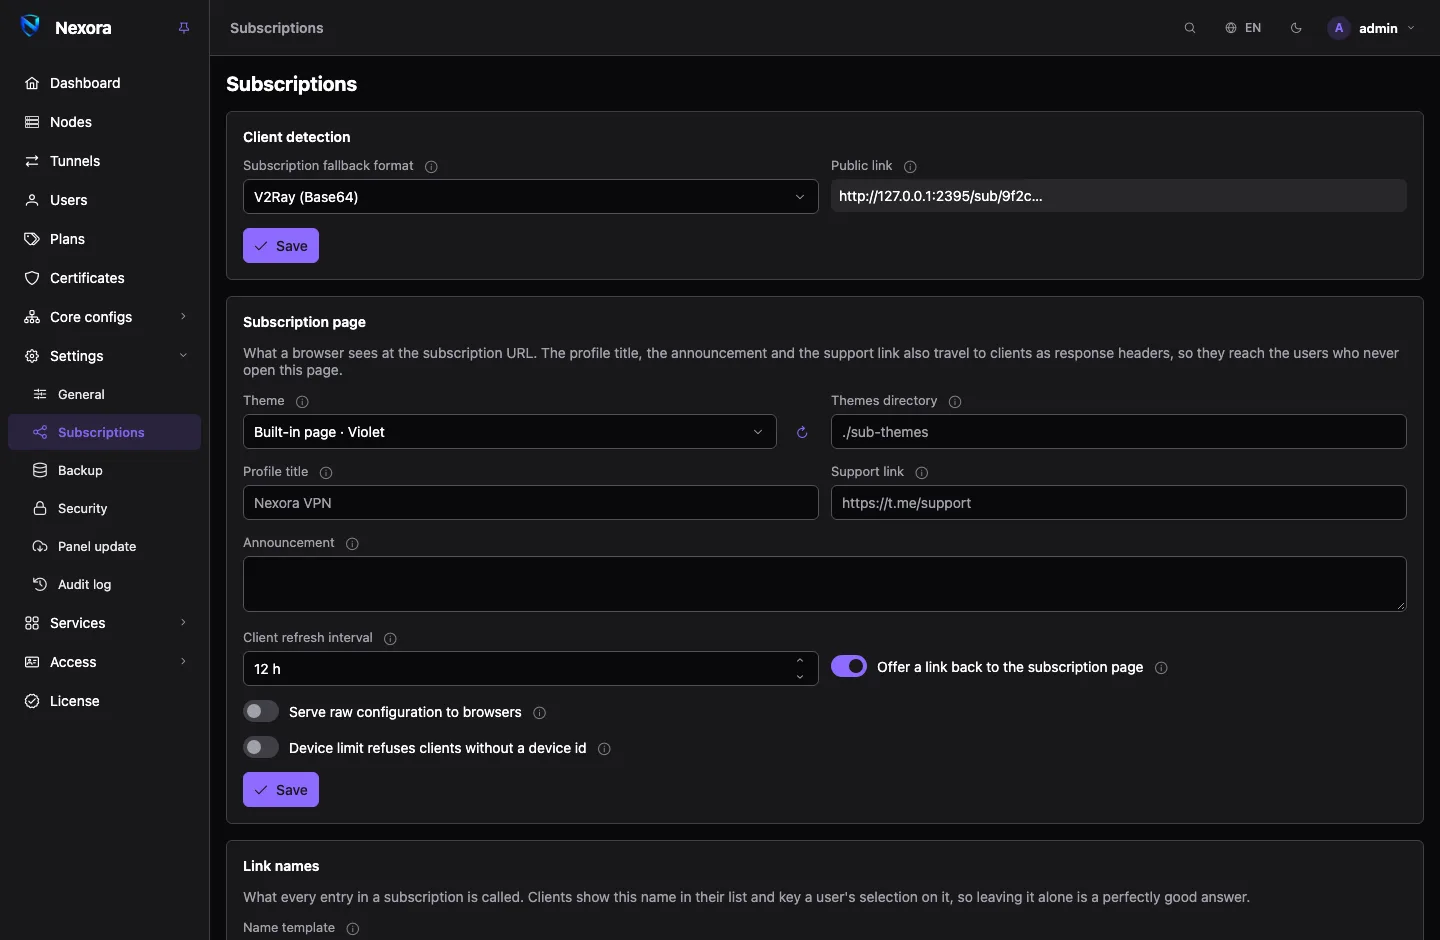Show info tooltip for Announcement
Screen dimensions: 1440x940
pos(352,544)
